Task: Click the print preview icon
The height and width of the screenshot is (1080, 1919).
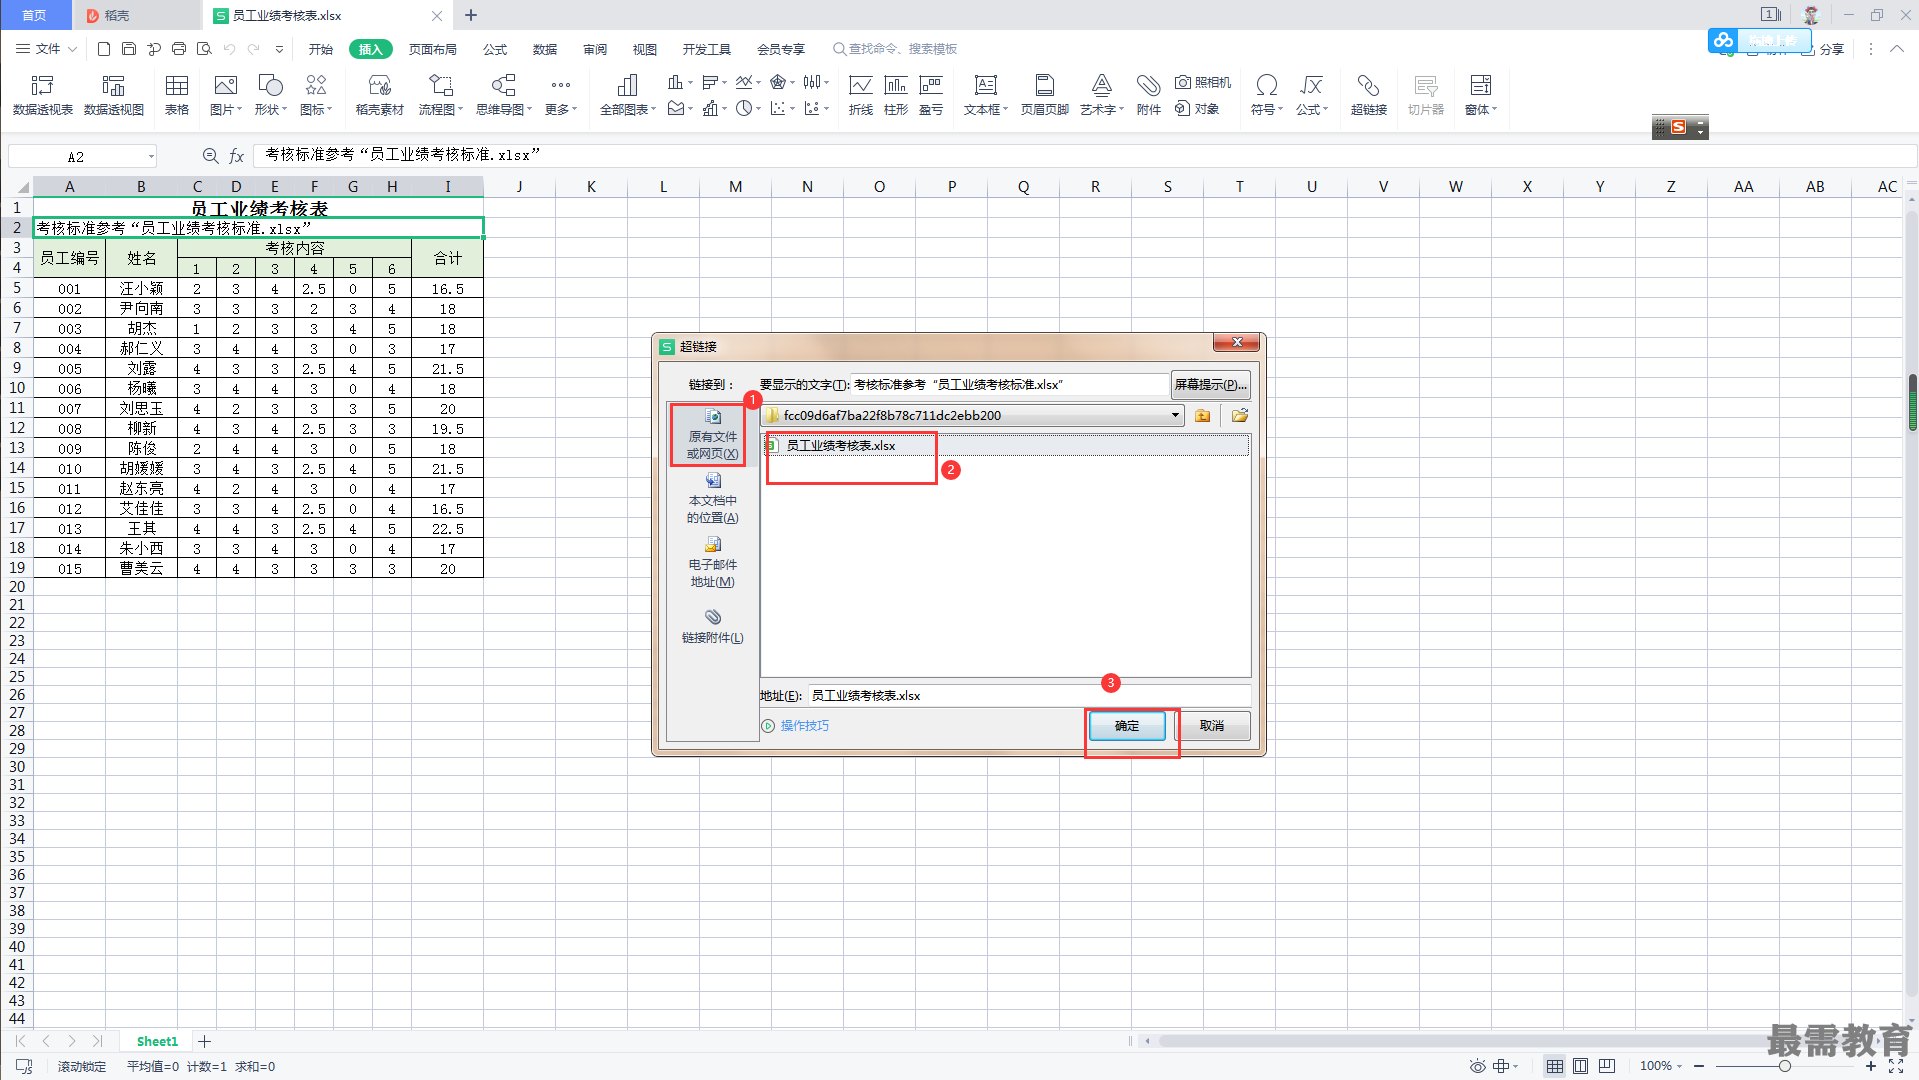Action: point(204,49)
